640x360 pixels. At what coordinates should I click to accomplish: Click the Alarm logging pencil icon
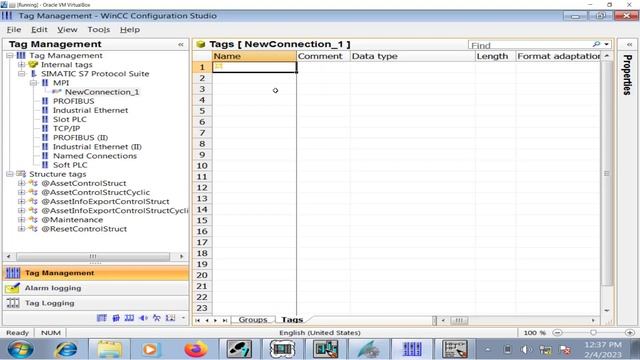click(13, 288)
